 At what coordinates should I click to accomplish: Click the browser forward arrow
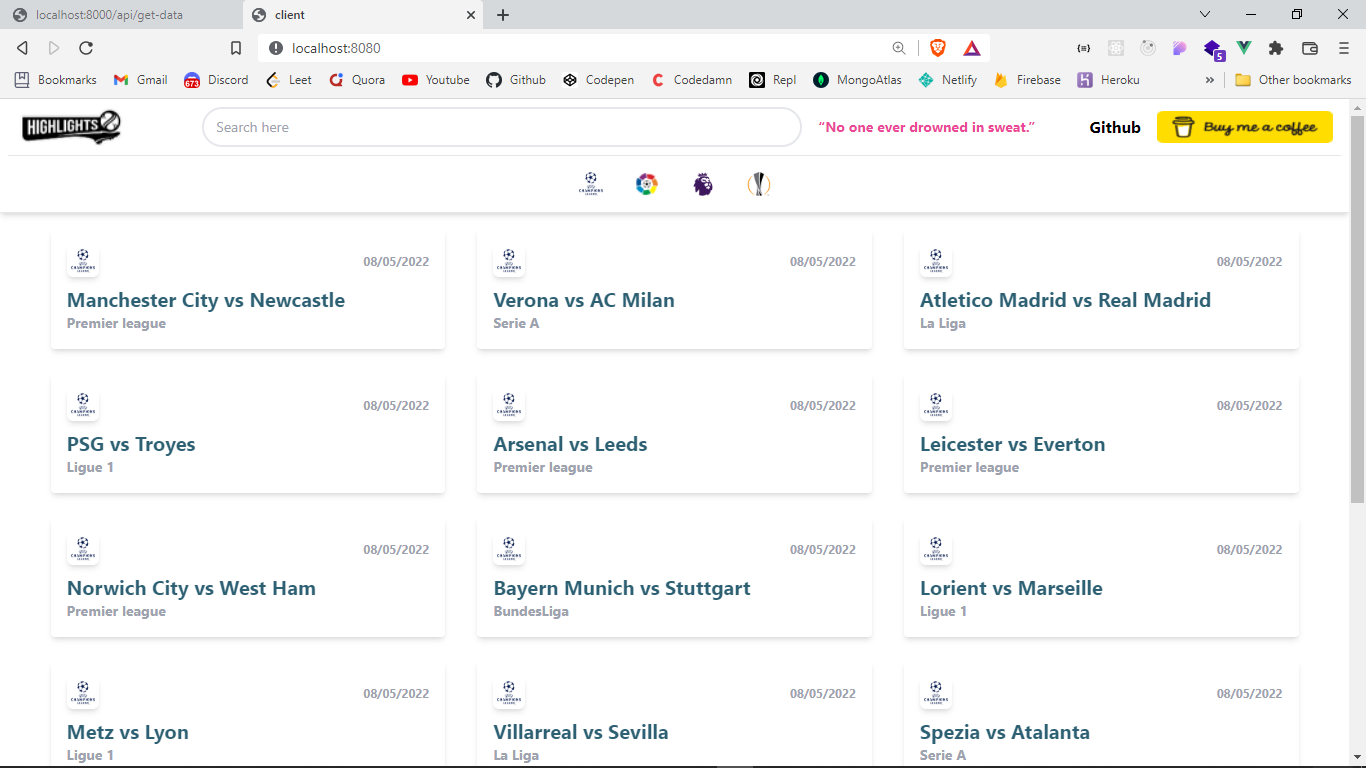tap(54, 48)
